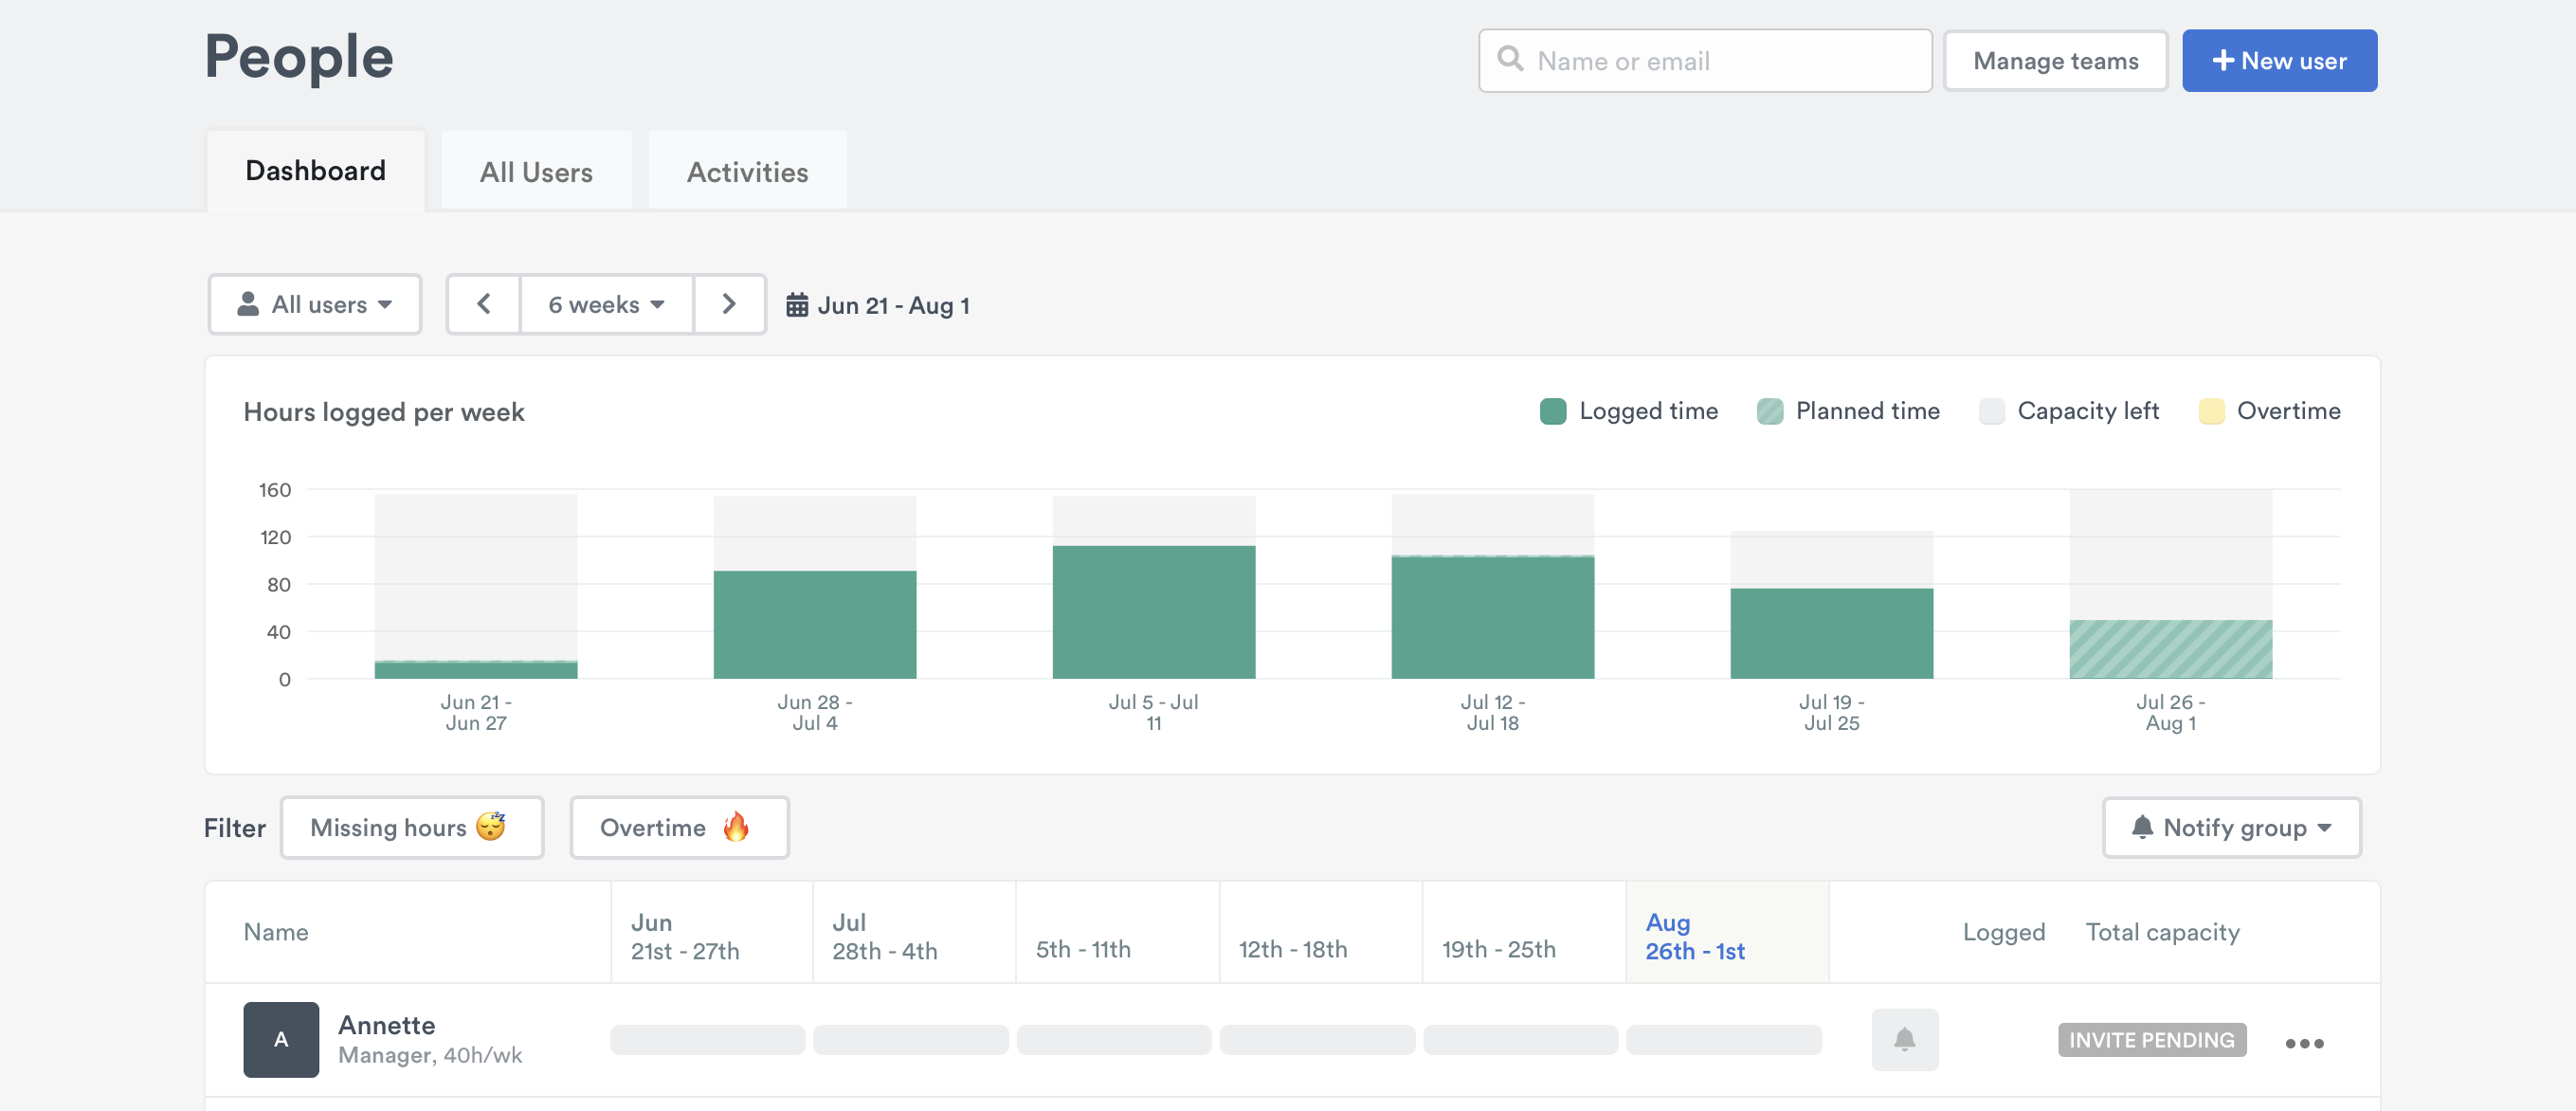
Task: Click the next period arrow
Action: coord(729,304)
